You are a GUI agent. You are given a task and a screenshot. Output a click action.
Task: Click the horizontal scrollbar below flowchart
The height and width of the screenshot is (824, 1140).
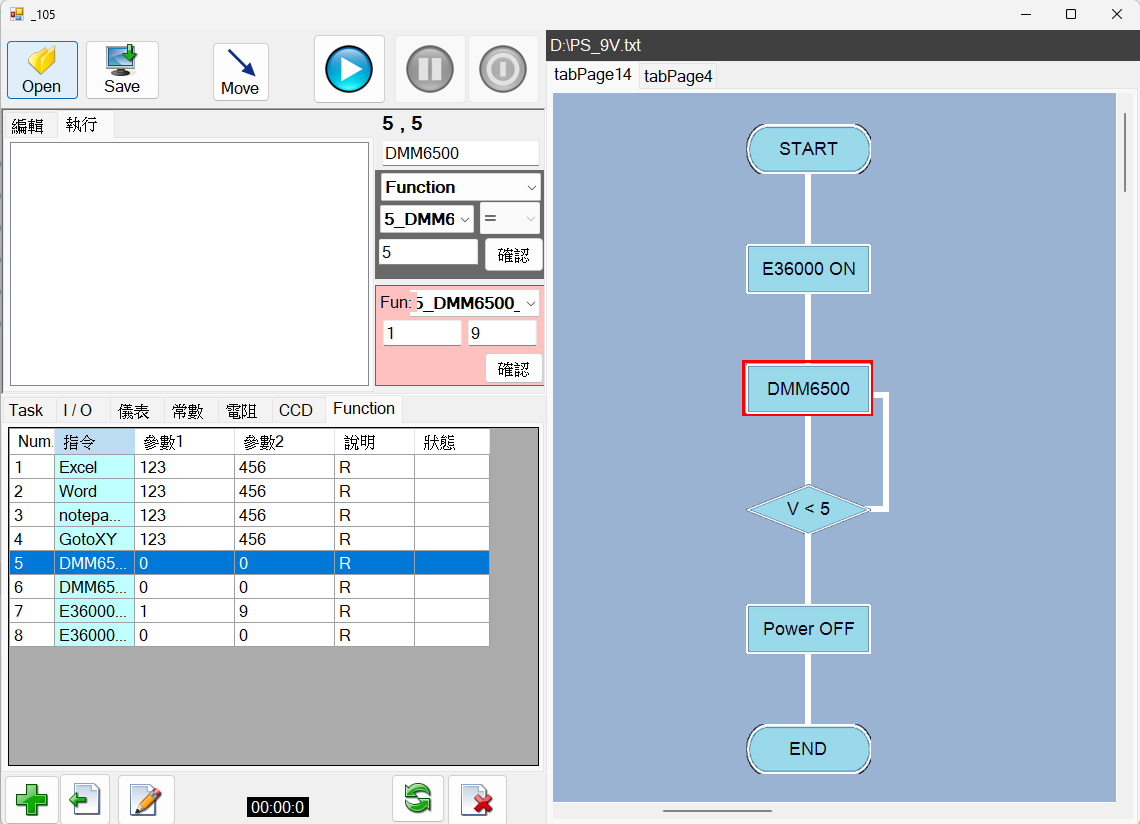pyautogui.click(x=717, y=810)
